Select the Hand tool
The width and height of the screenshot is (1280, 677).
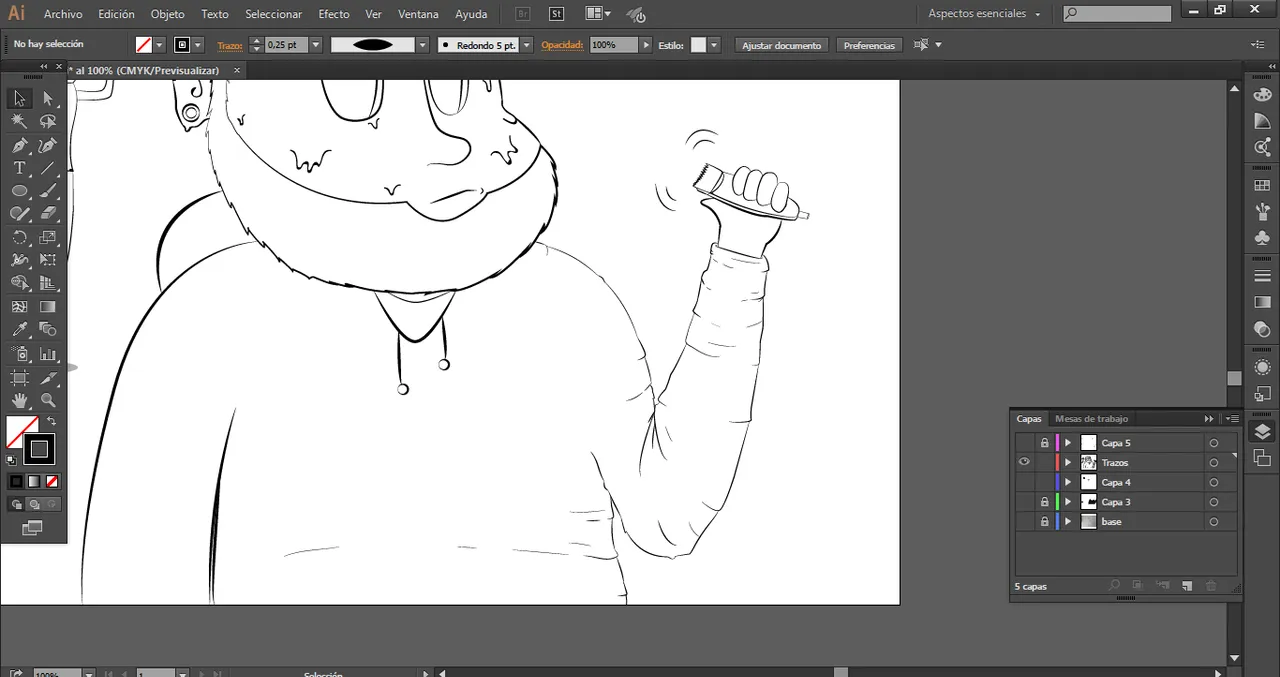(x=19, y=401)
